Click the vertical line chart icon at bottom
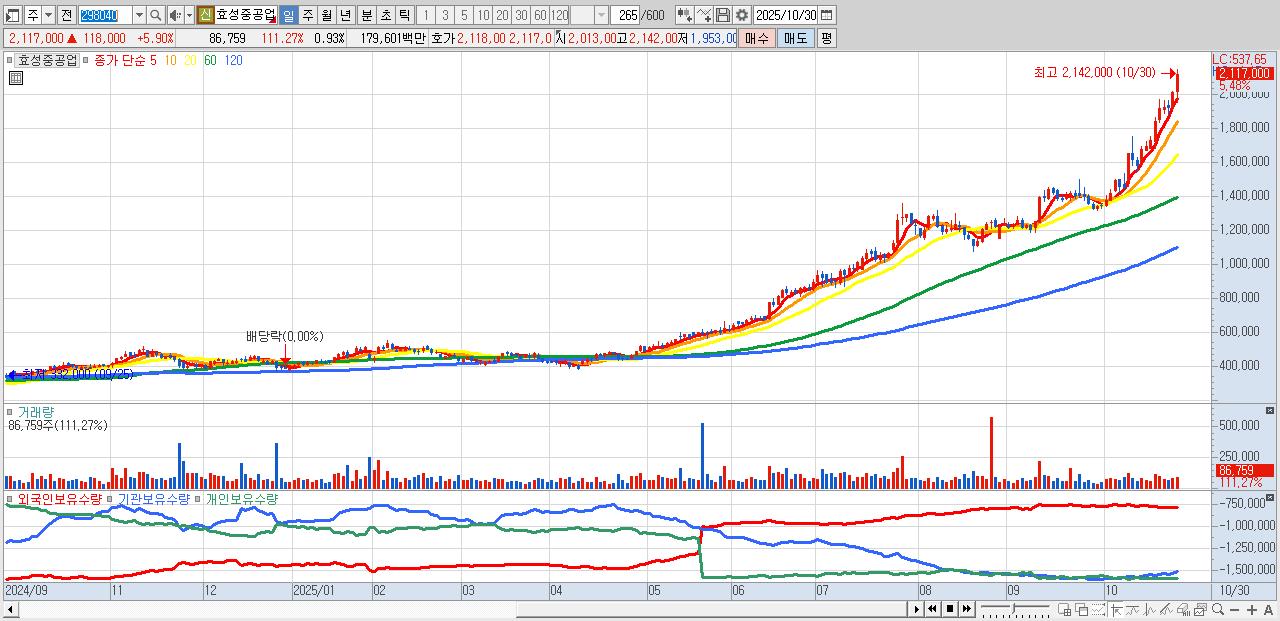1280x621 pixels. [1150, 609]
